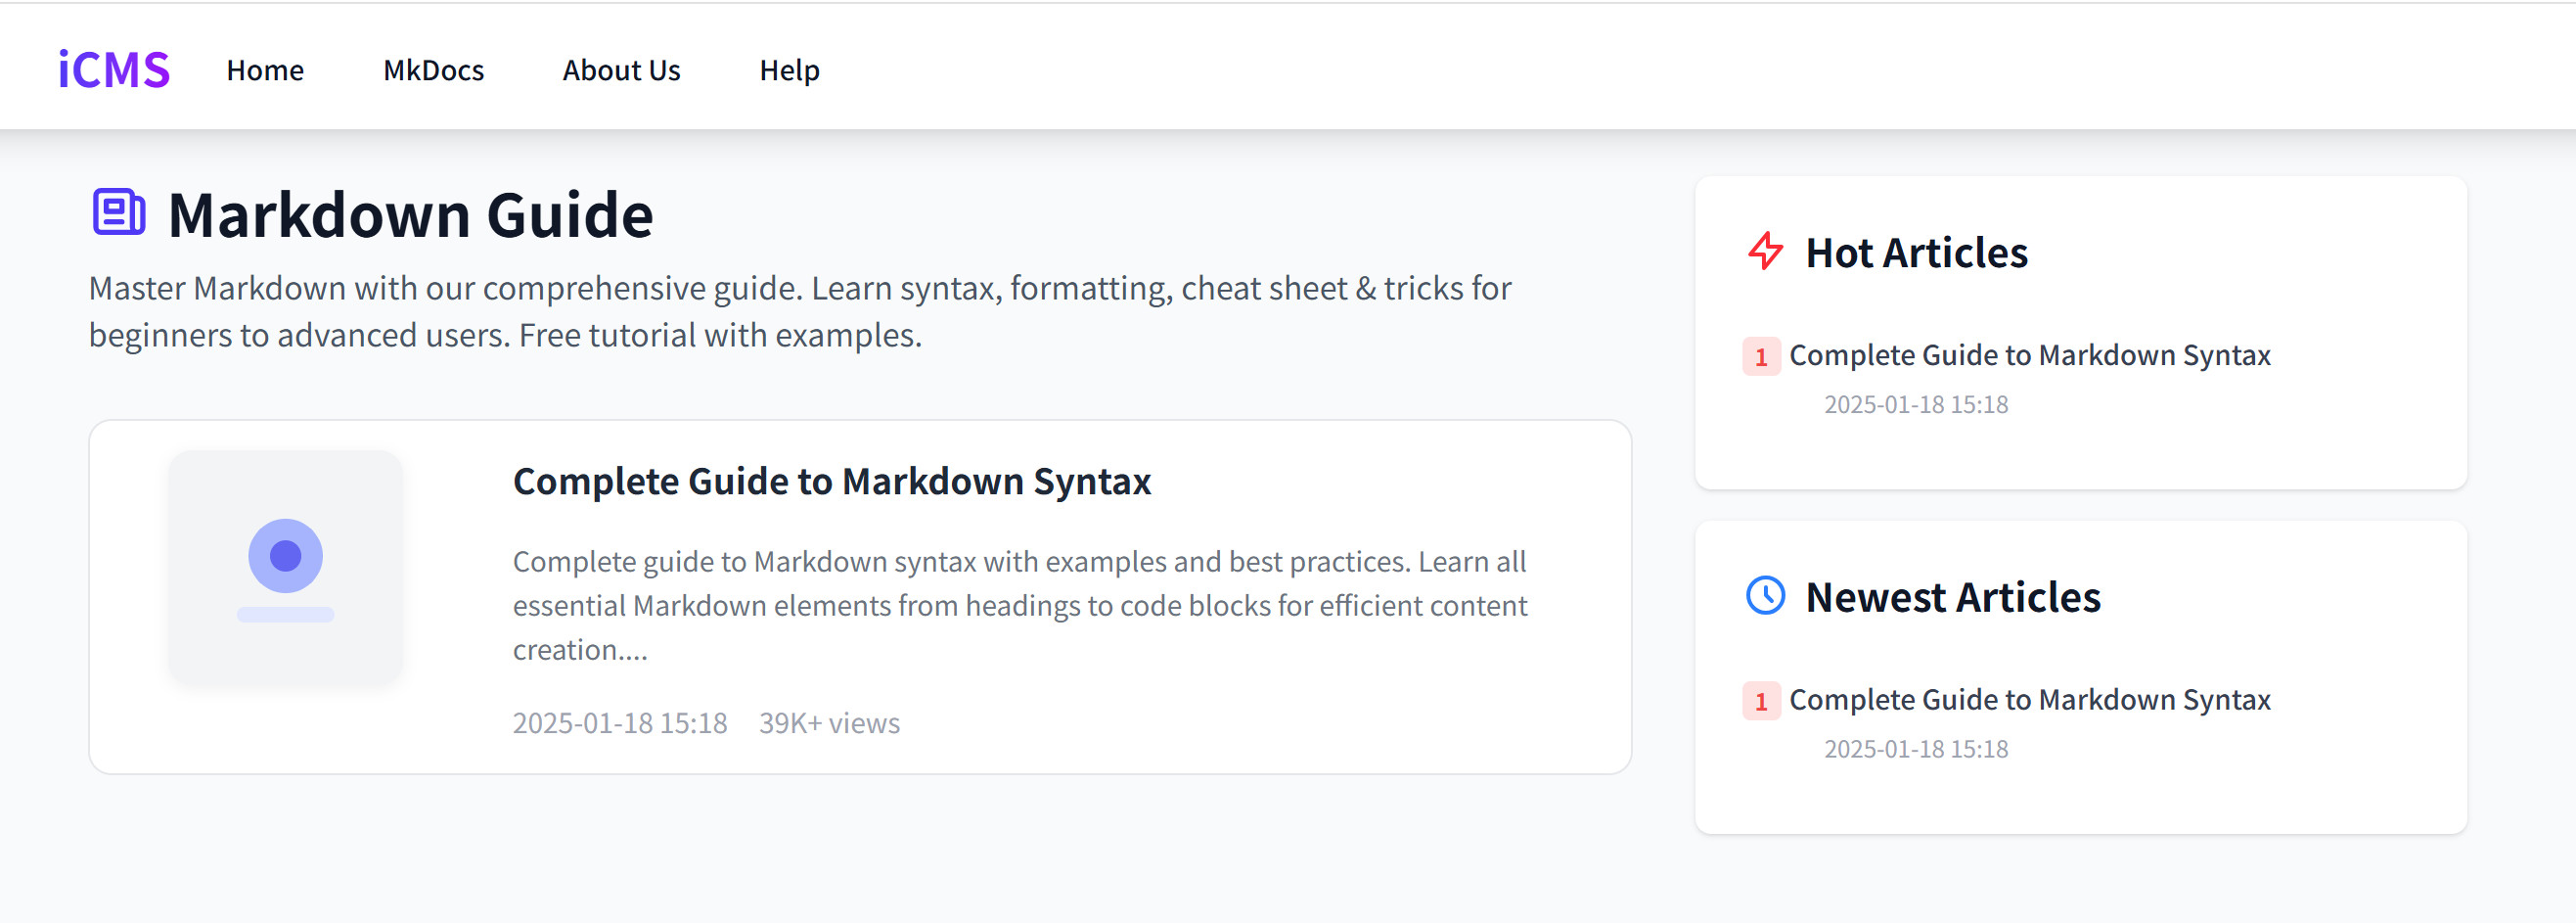Image resolution: width=2576 pixels, height=923 pixels.
Task: Click rank badge 1 under Hot Articles
Action: [1761, 357]
